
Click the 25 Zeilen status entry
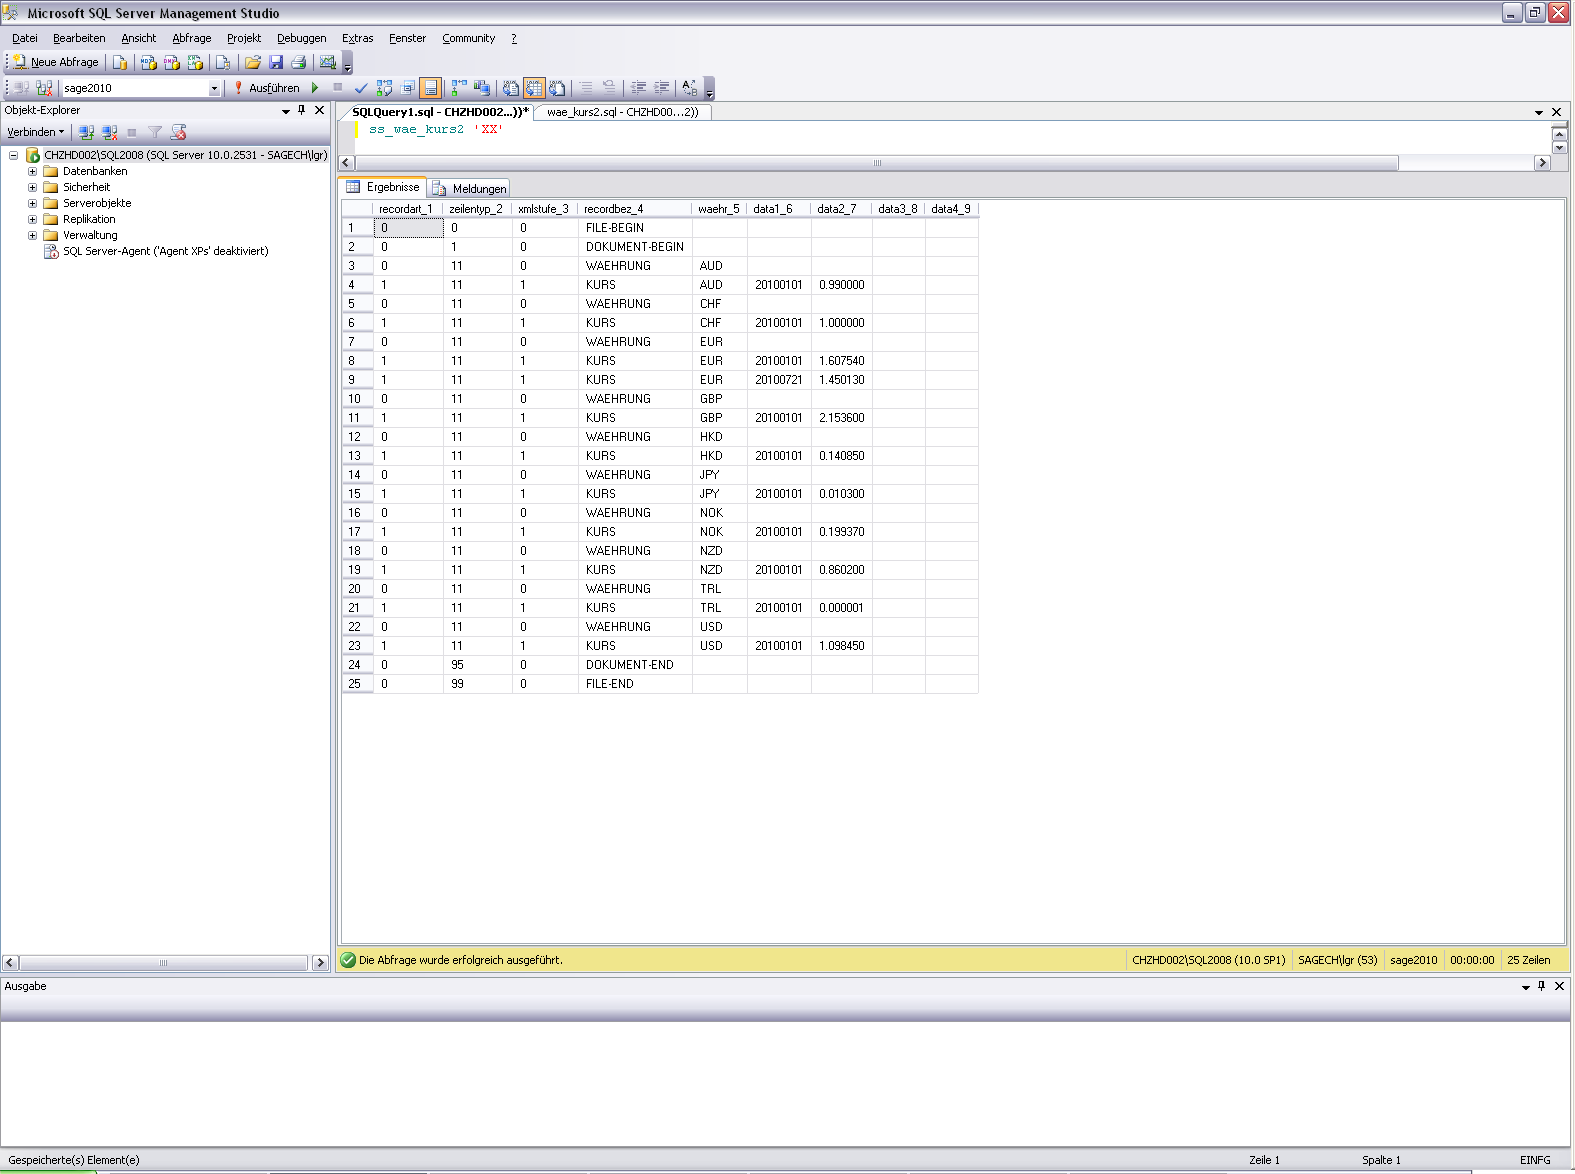(x=1529, y=960)
